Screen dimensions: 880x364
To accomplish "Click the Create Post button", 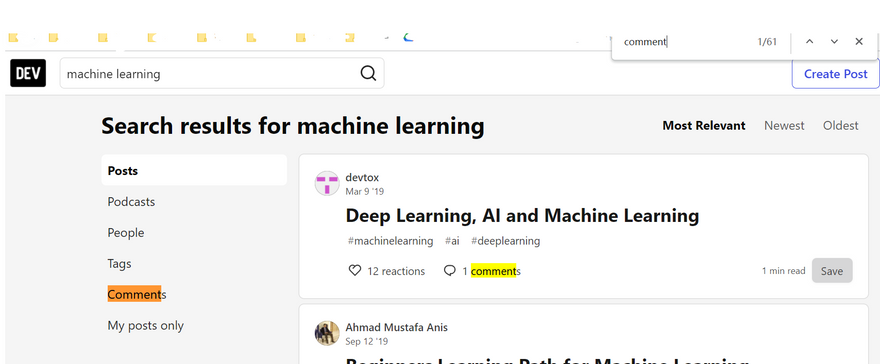I will pyautogui.click(x=836, y=74).
